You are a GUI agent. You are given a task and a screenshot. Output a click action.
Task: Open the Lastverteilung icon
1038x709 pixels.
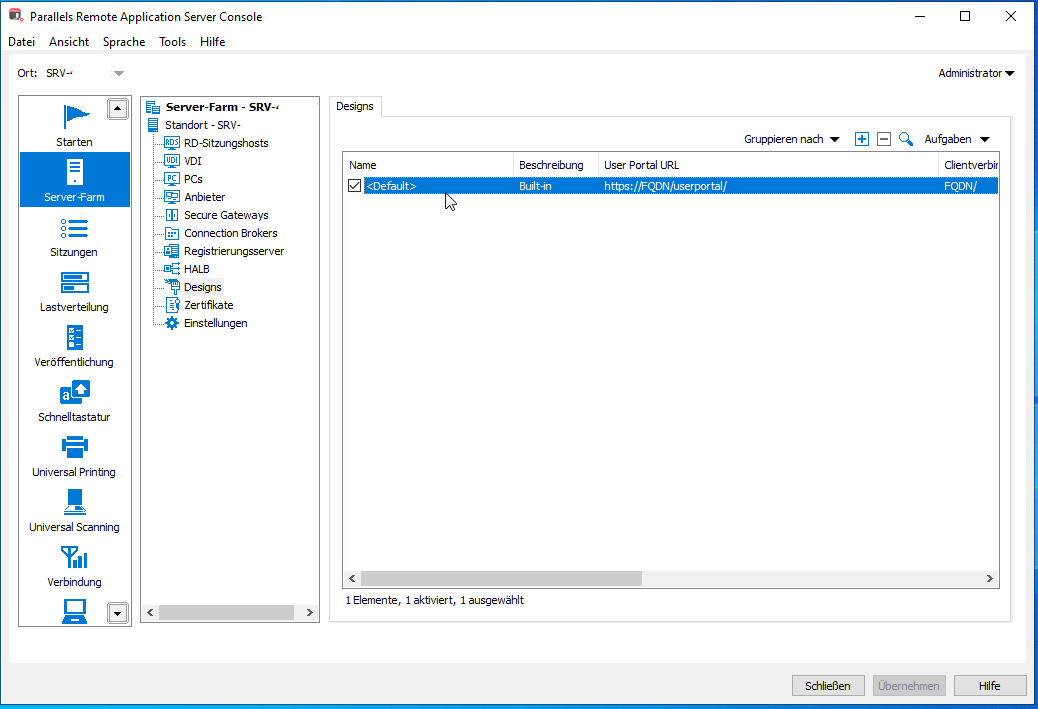[75, 283]
